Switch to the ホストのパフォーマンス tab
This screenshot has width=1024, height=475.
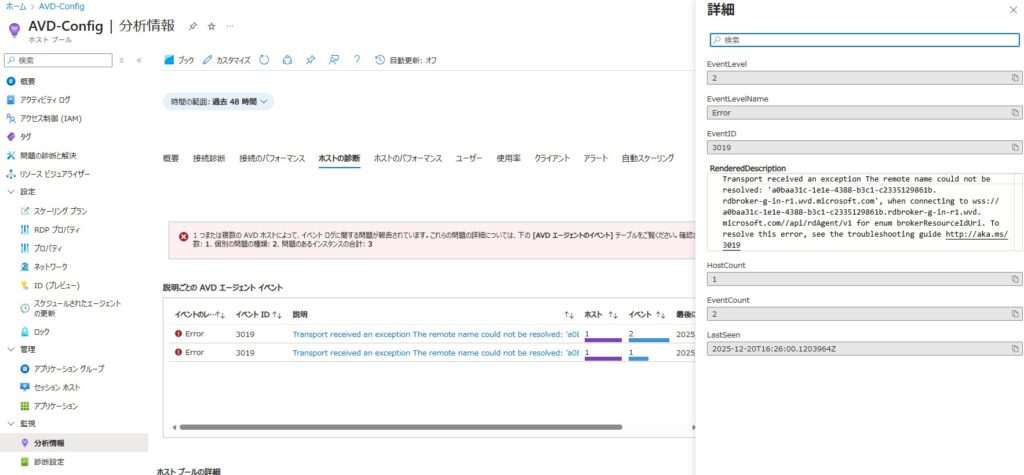(407, 158)
